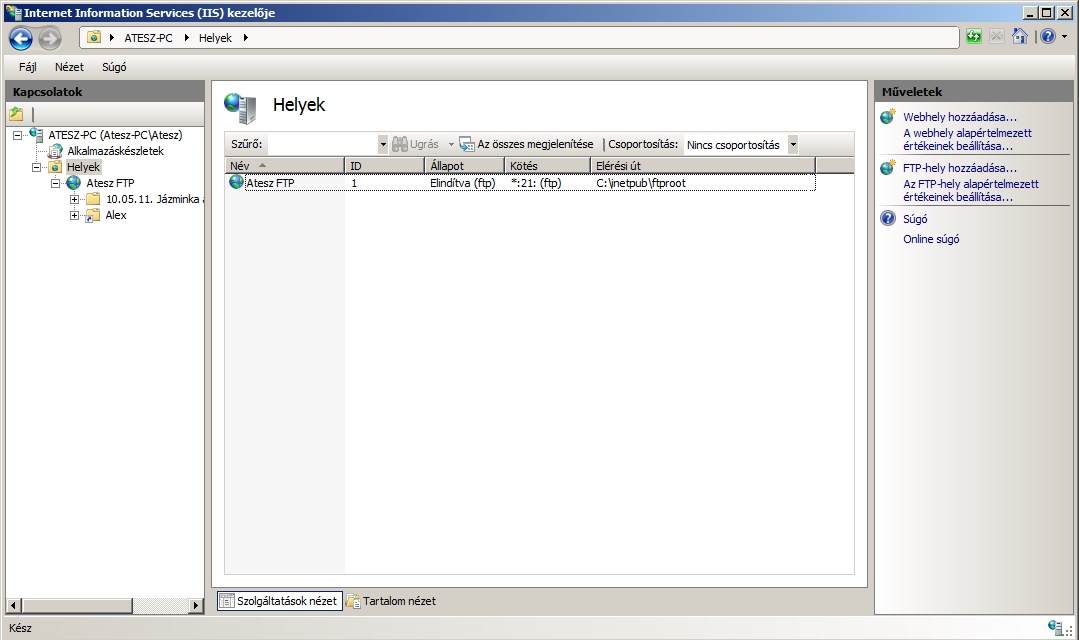This screenshot has height=640, width=1079.
Task: Expand the 10.05.11. Jázminka folder node
Action: coord(74,200)
